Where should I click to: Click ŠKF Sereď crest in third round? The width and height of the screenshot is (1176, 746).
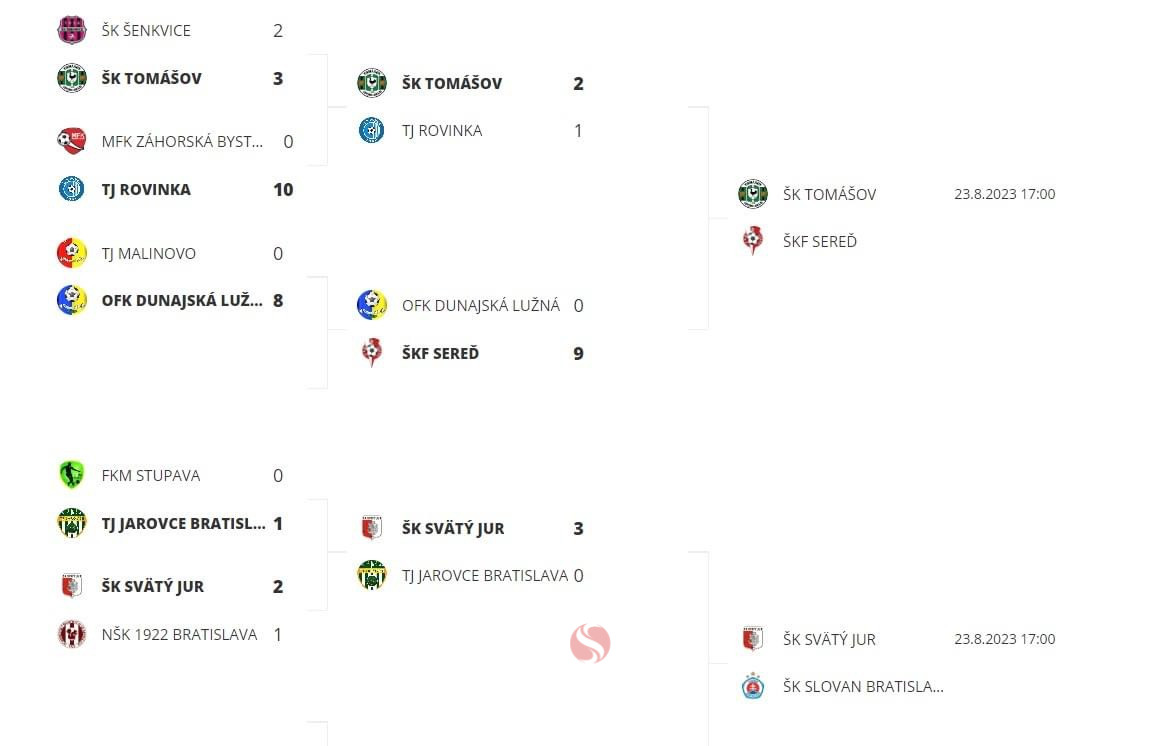(753, 241)
